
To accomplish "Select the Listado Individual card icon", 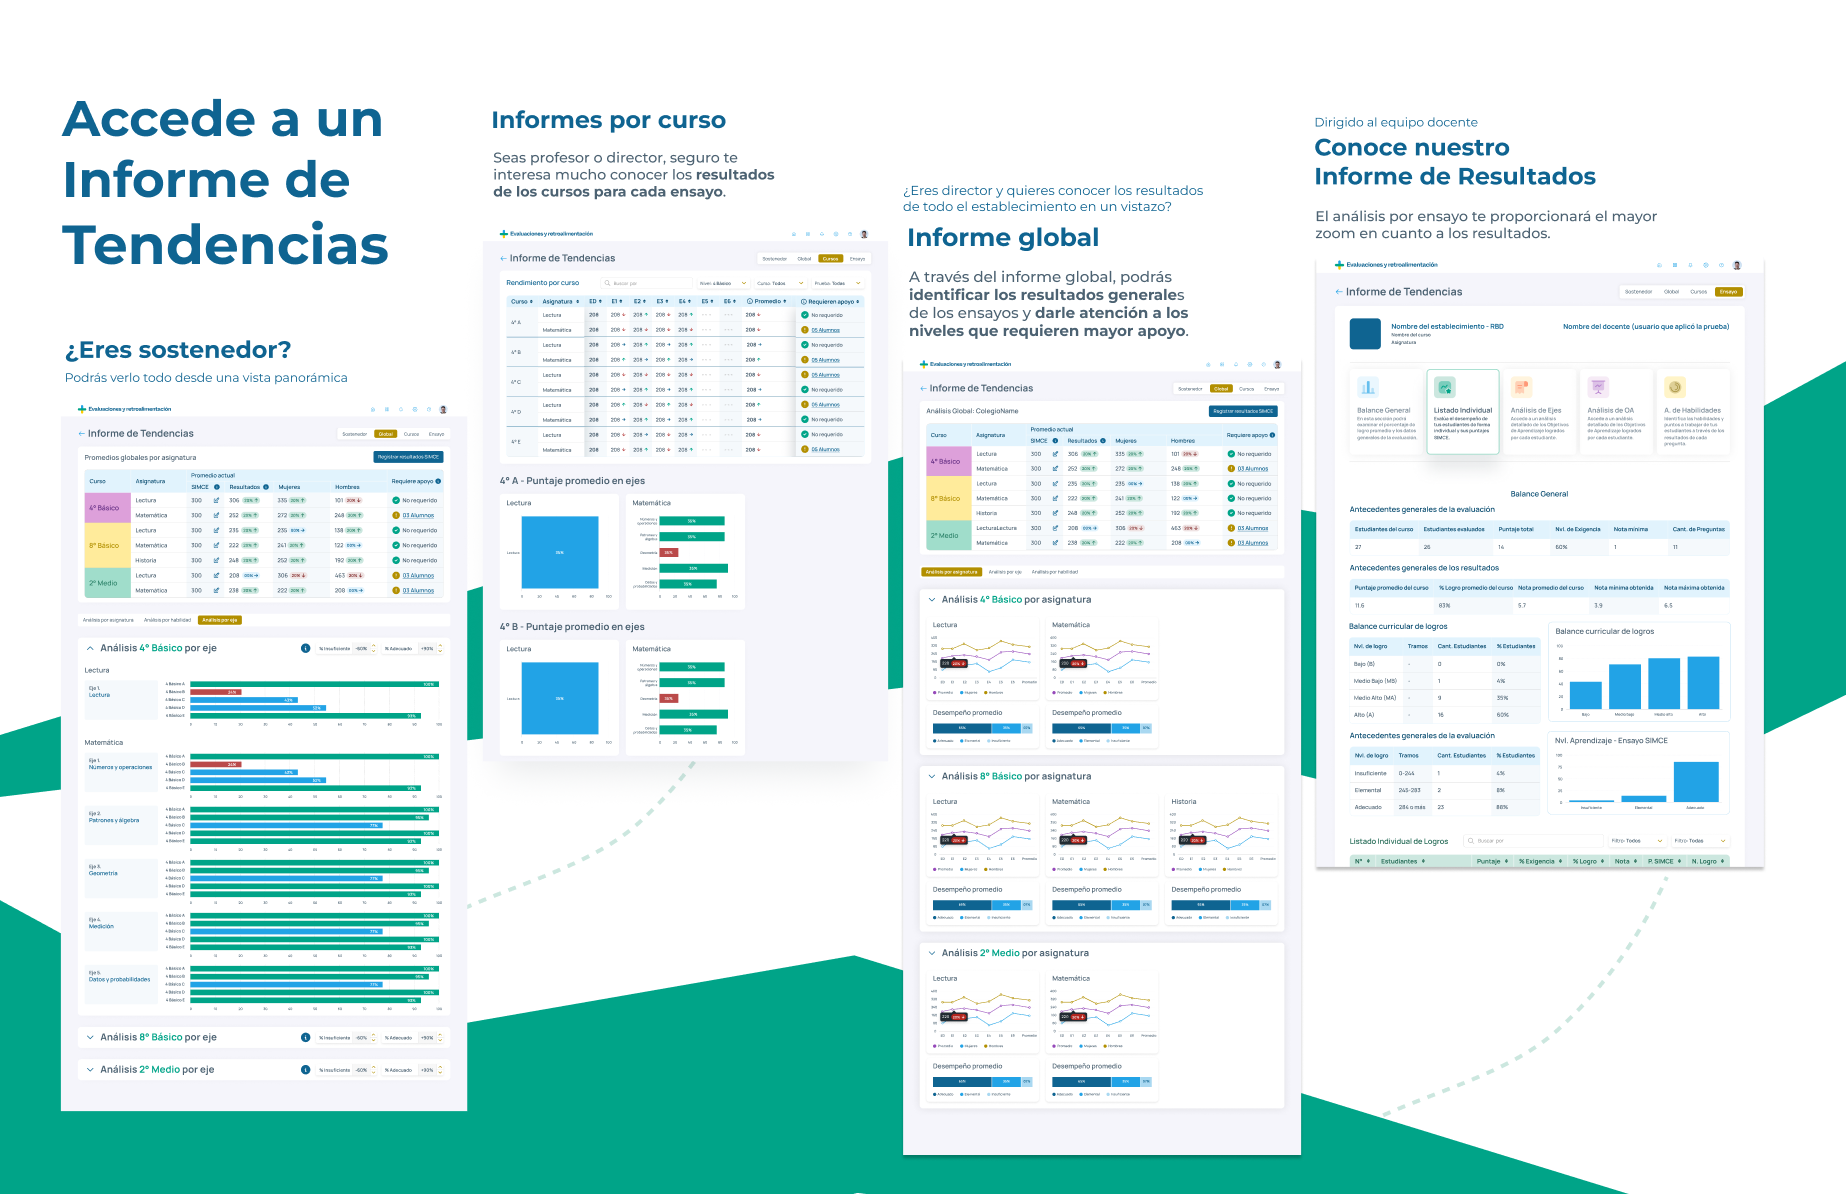I will click(x=1444, y=387).
